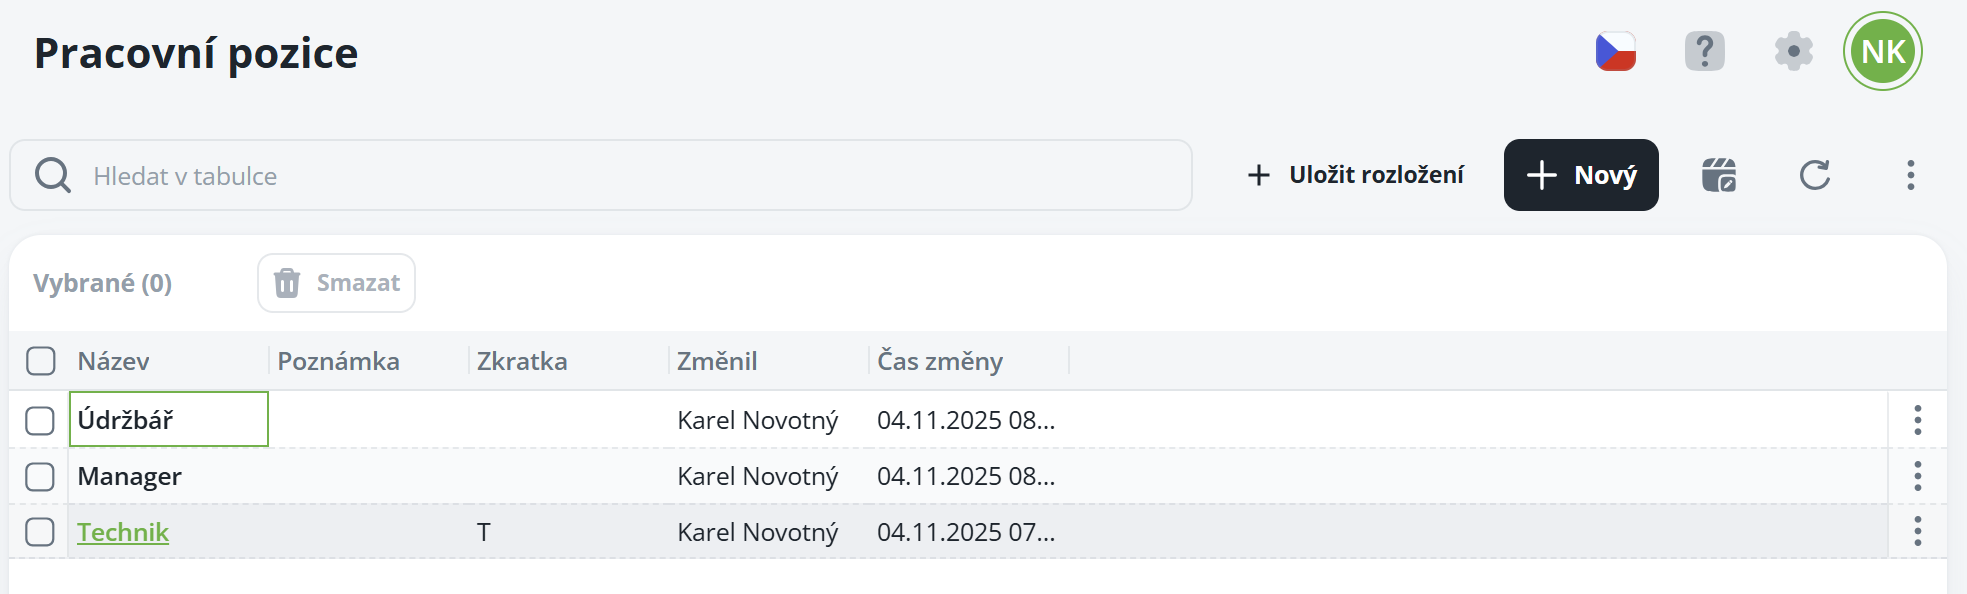Image resolution: width=1967 pixels, height=594 pixels.
Task: Open NK user profile avatar
Action: 1882,51
